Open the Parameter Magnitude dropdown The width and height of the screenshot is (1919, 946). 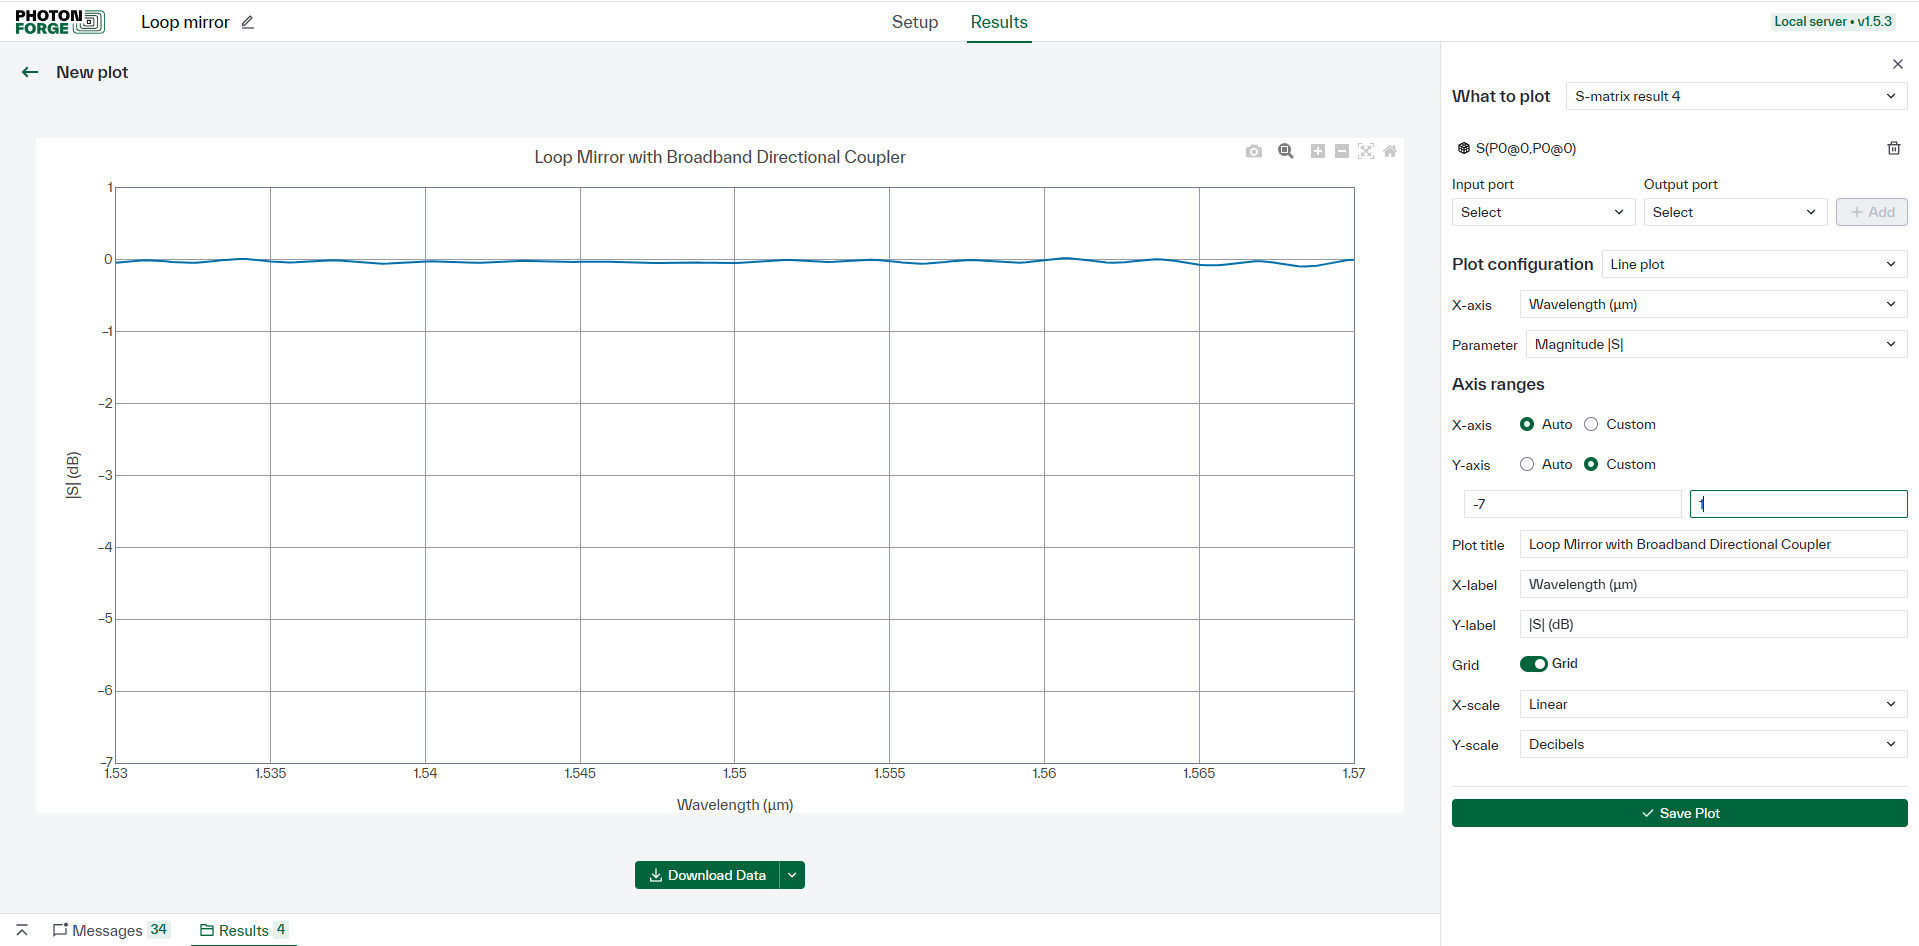(1716, 344)
